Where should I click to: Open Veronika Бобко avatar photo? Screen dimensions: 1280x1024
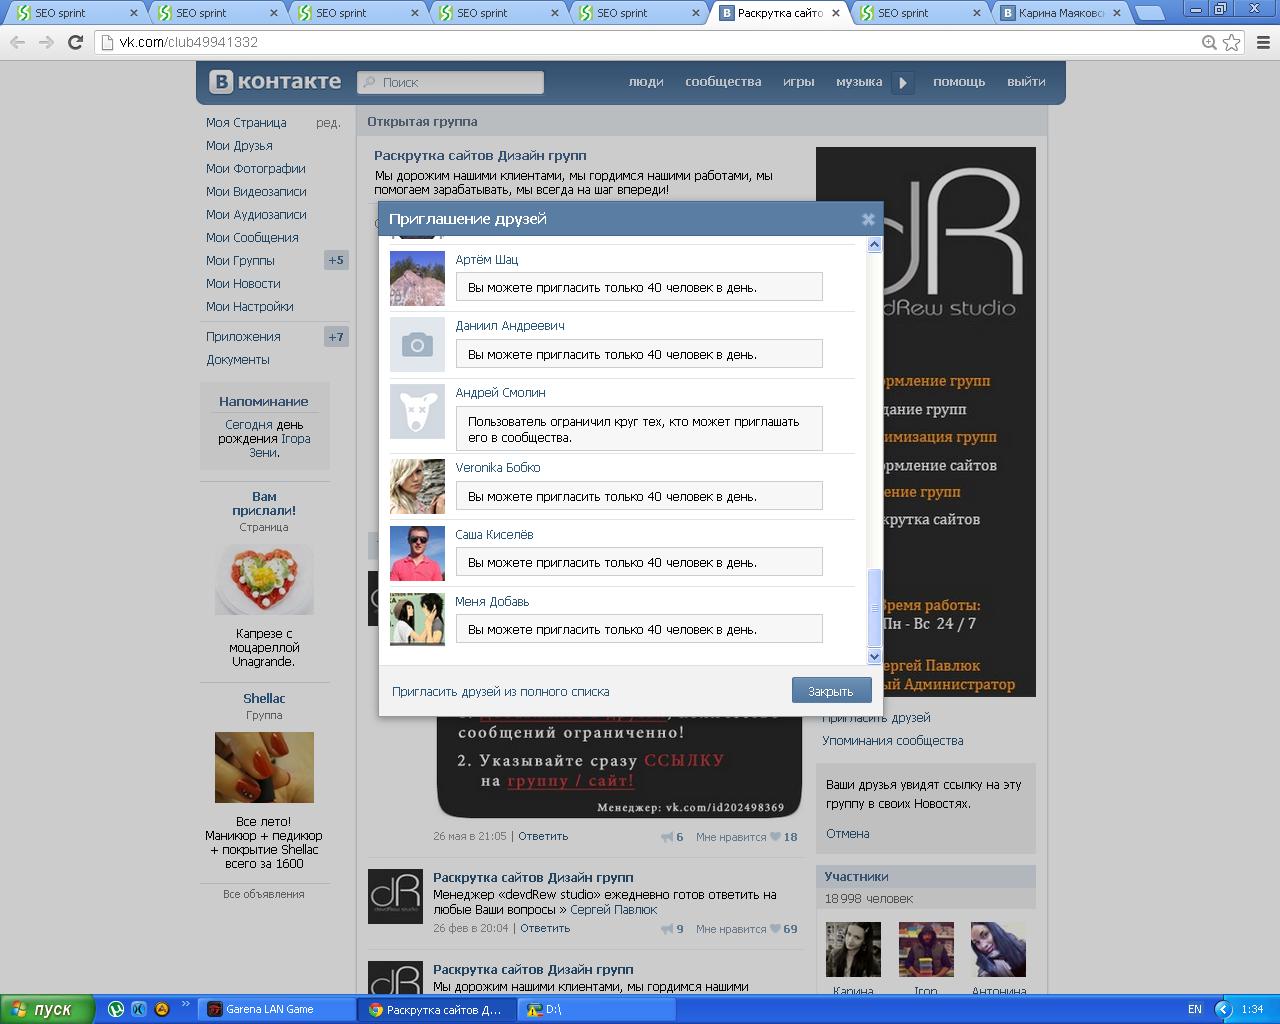417,487
